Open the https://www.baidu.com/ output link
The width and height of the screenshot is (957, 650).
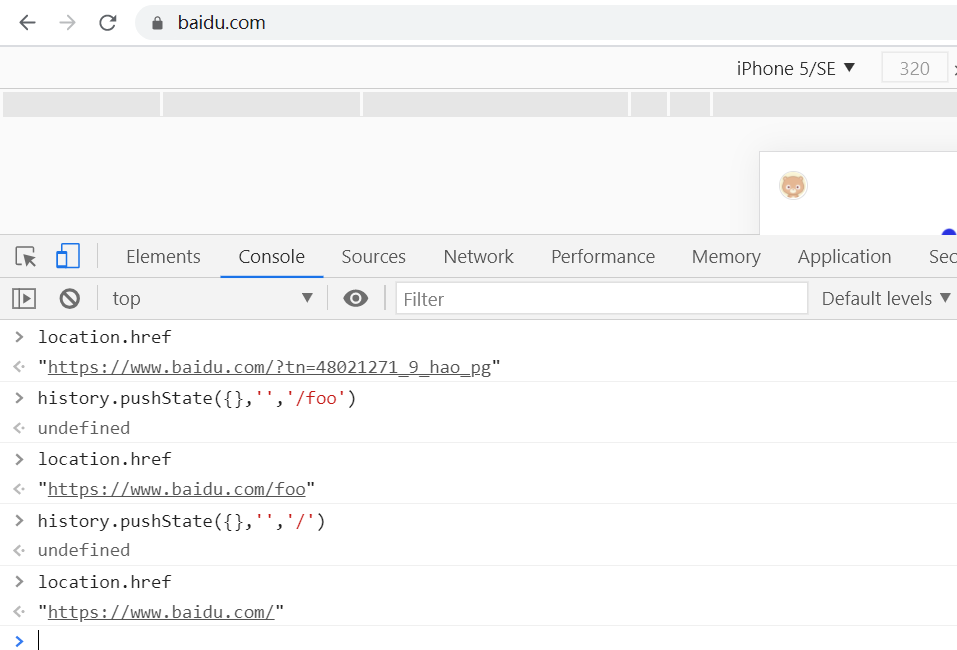pyautogui.click(x=161, y=612)
